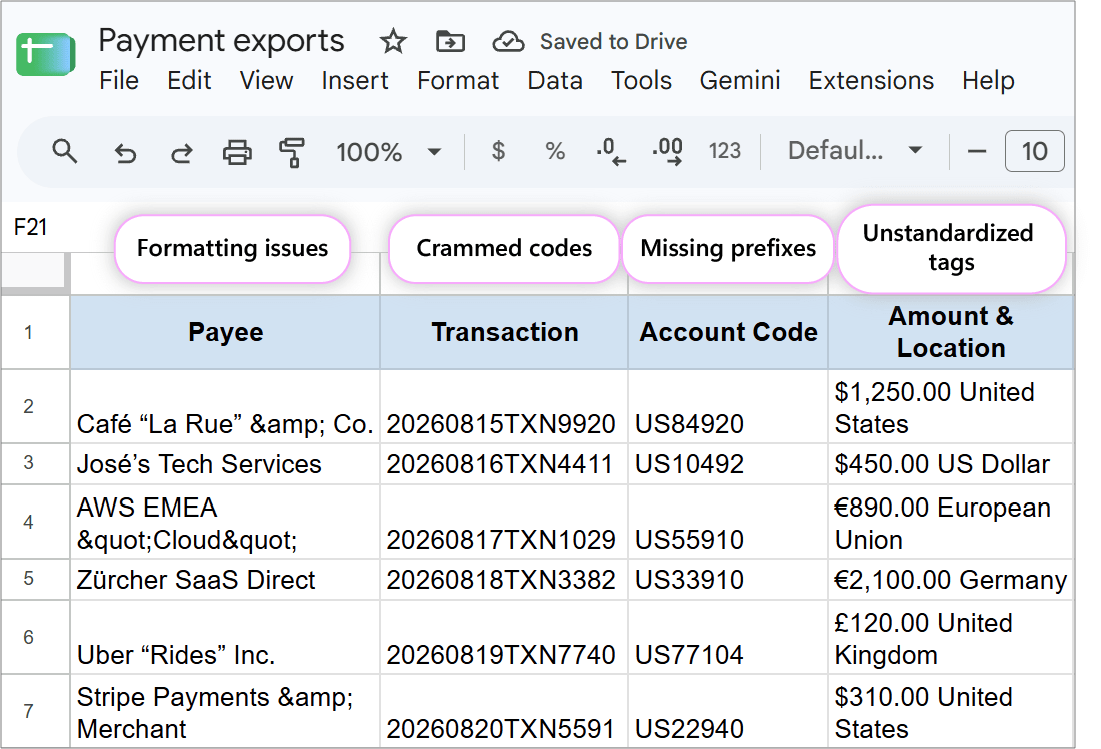Select cell 20260819TXN7740
Screen dimensions: 1101x749
[504, 637]
